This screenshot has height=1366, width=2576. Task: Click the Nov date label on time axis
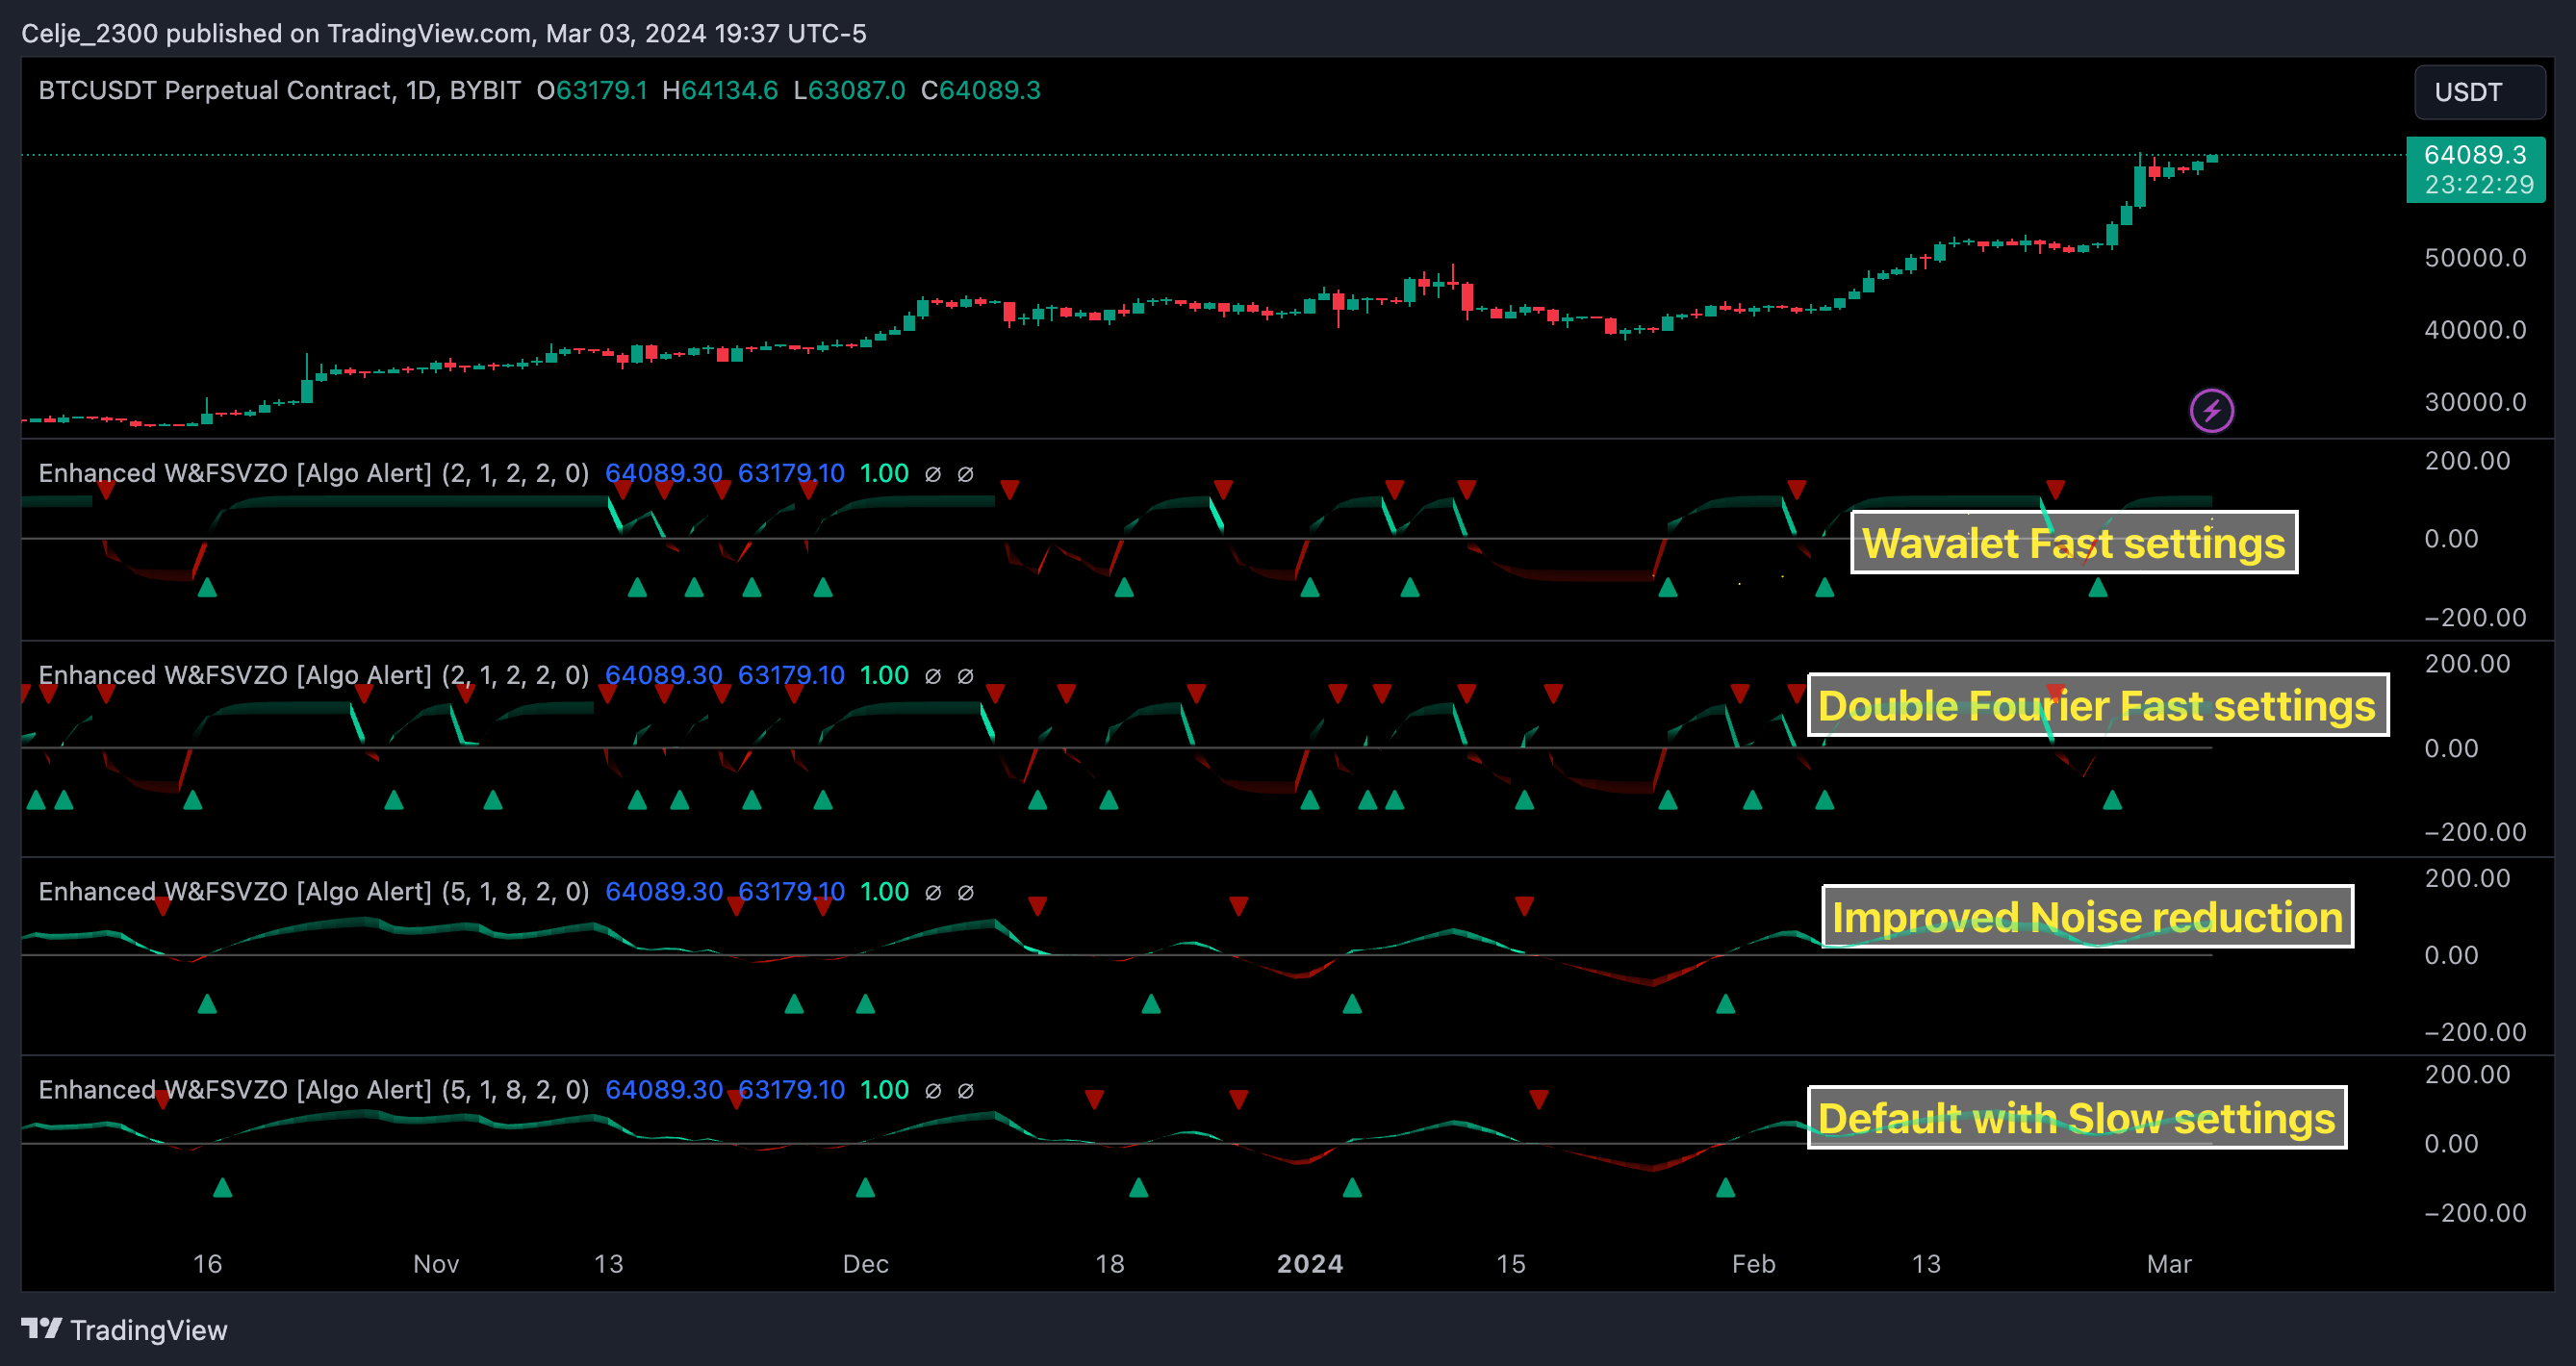[x=436, y=1264]
